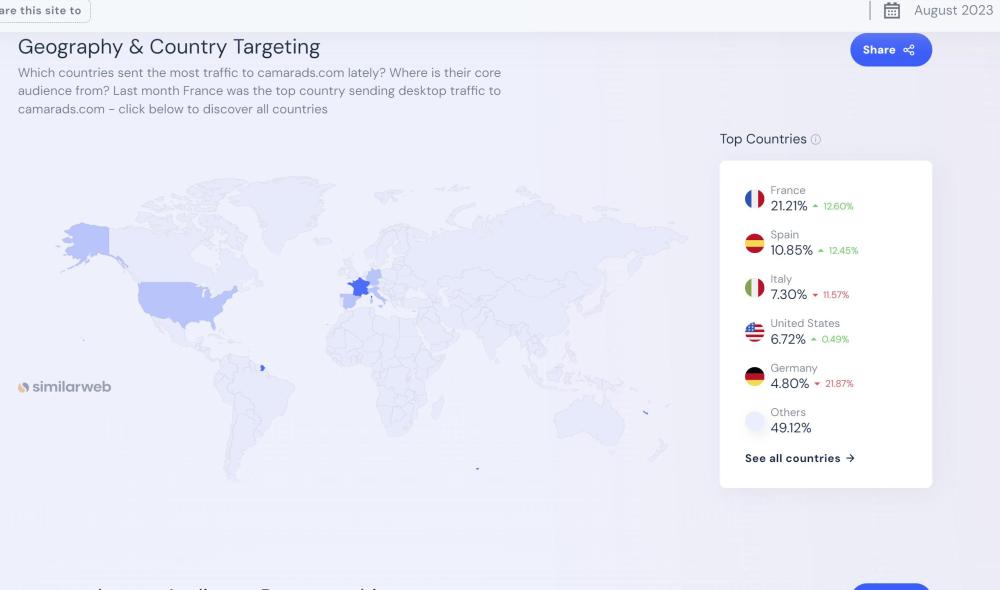Click the Similarweb logo watermark
1000x590 pixels.
pos(65,387)
